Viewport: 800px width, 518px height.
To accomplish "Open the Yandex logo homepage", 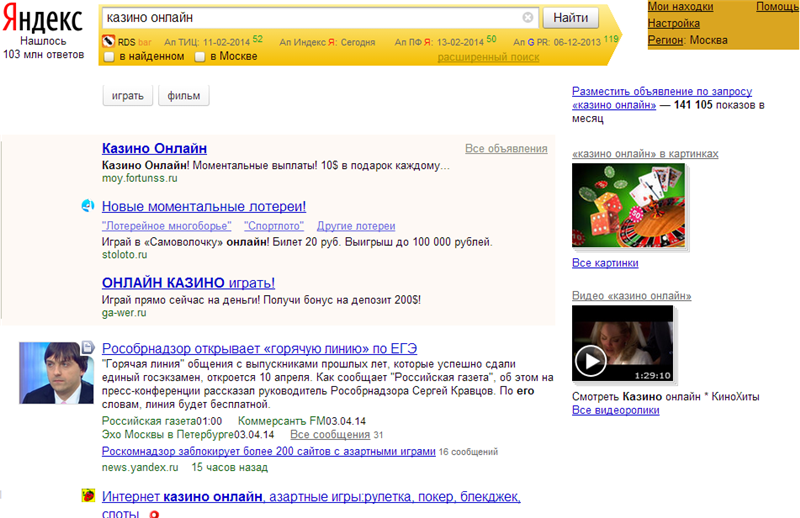I will [43, 20].
